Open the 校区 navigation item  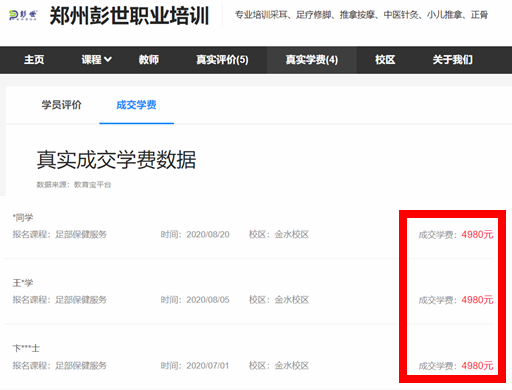tap(385, 60)
